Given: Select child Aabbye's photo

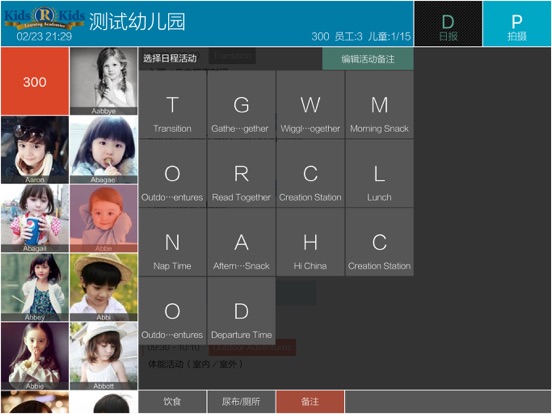Looking at the screenshot, I should point(104,81).
